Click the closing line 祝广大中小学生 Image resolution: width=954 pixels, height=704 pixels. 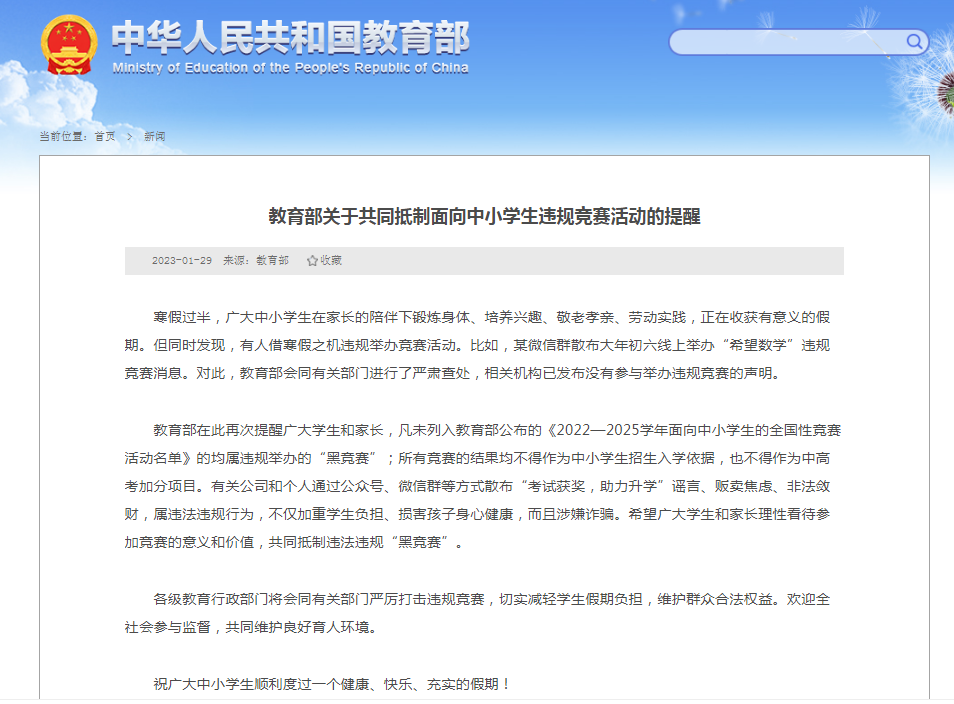[x=332, y=684]
